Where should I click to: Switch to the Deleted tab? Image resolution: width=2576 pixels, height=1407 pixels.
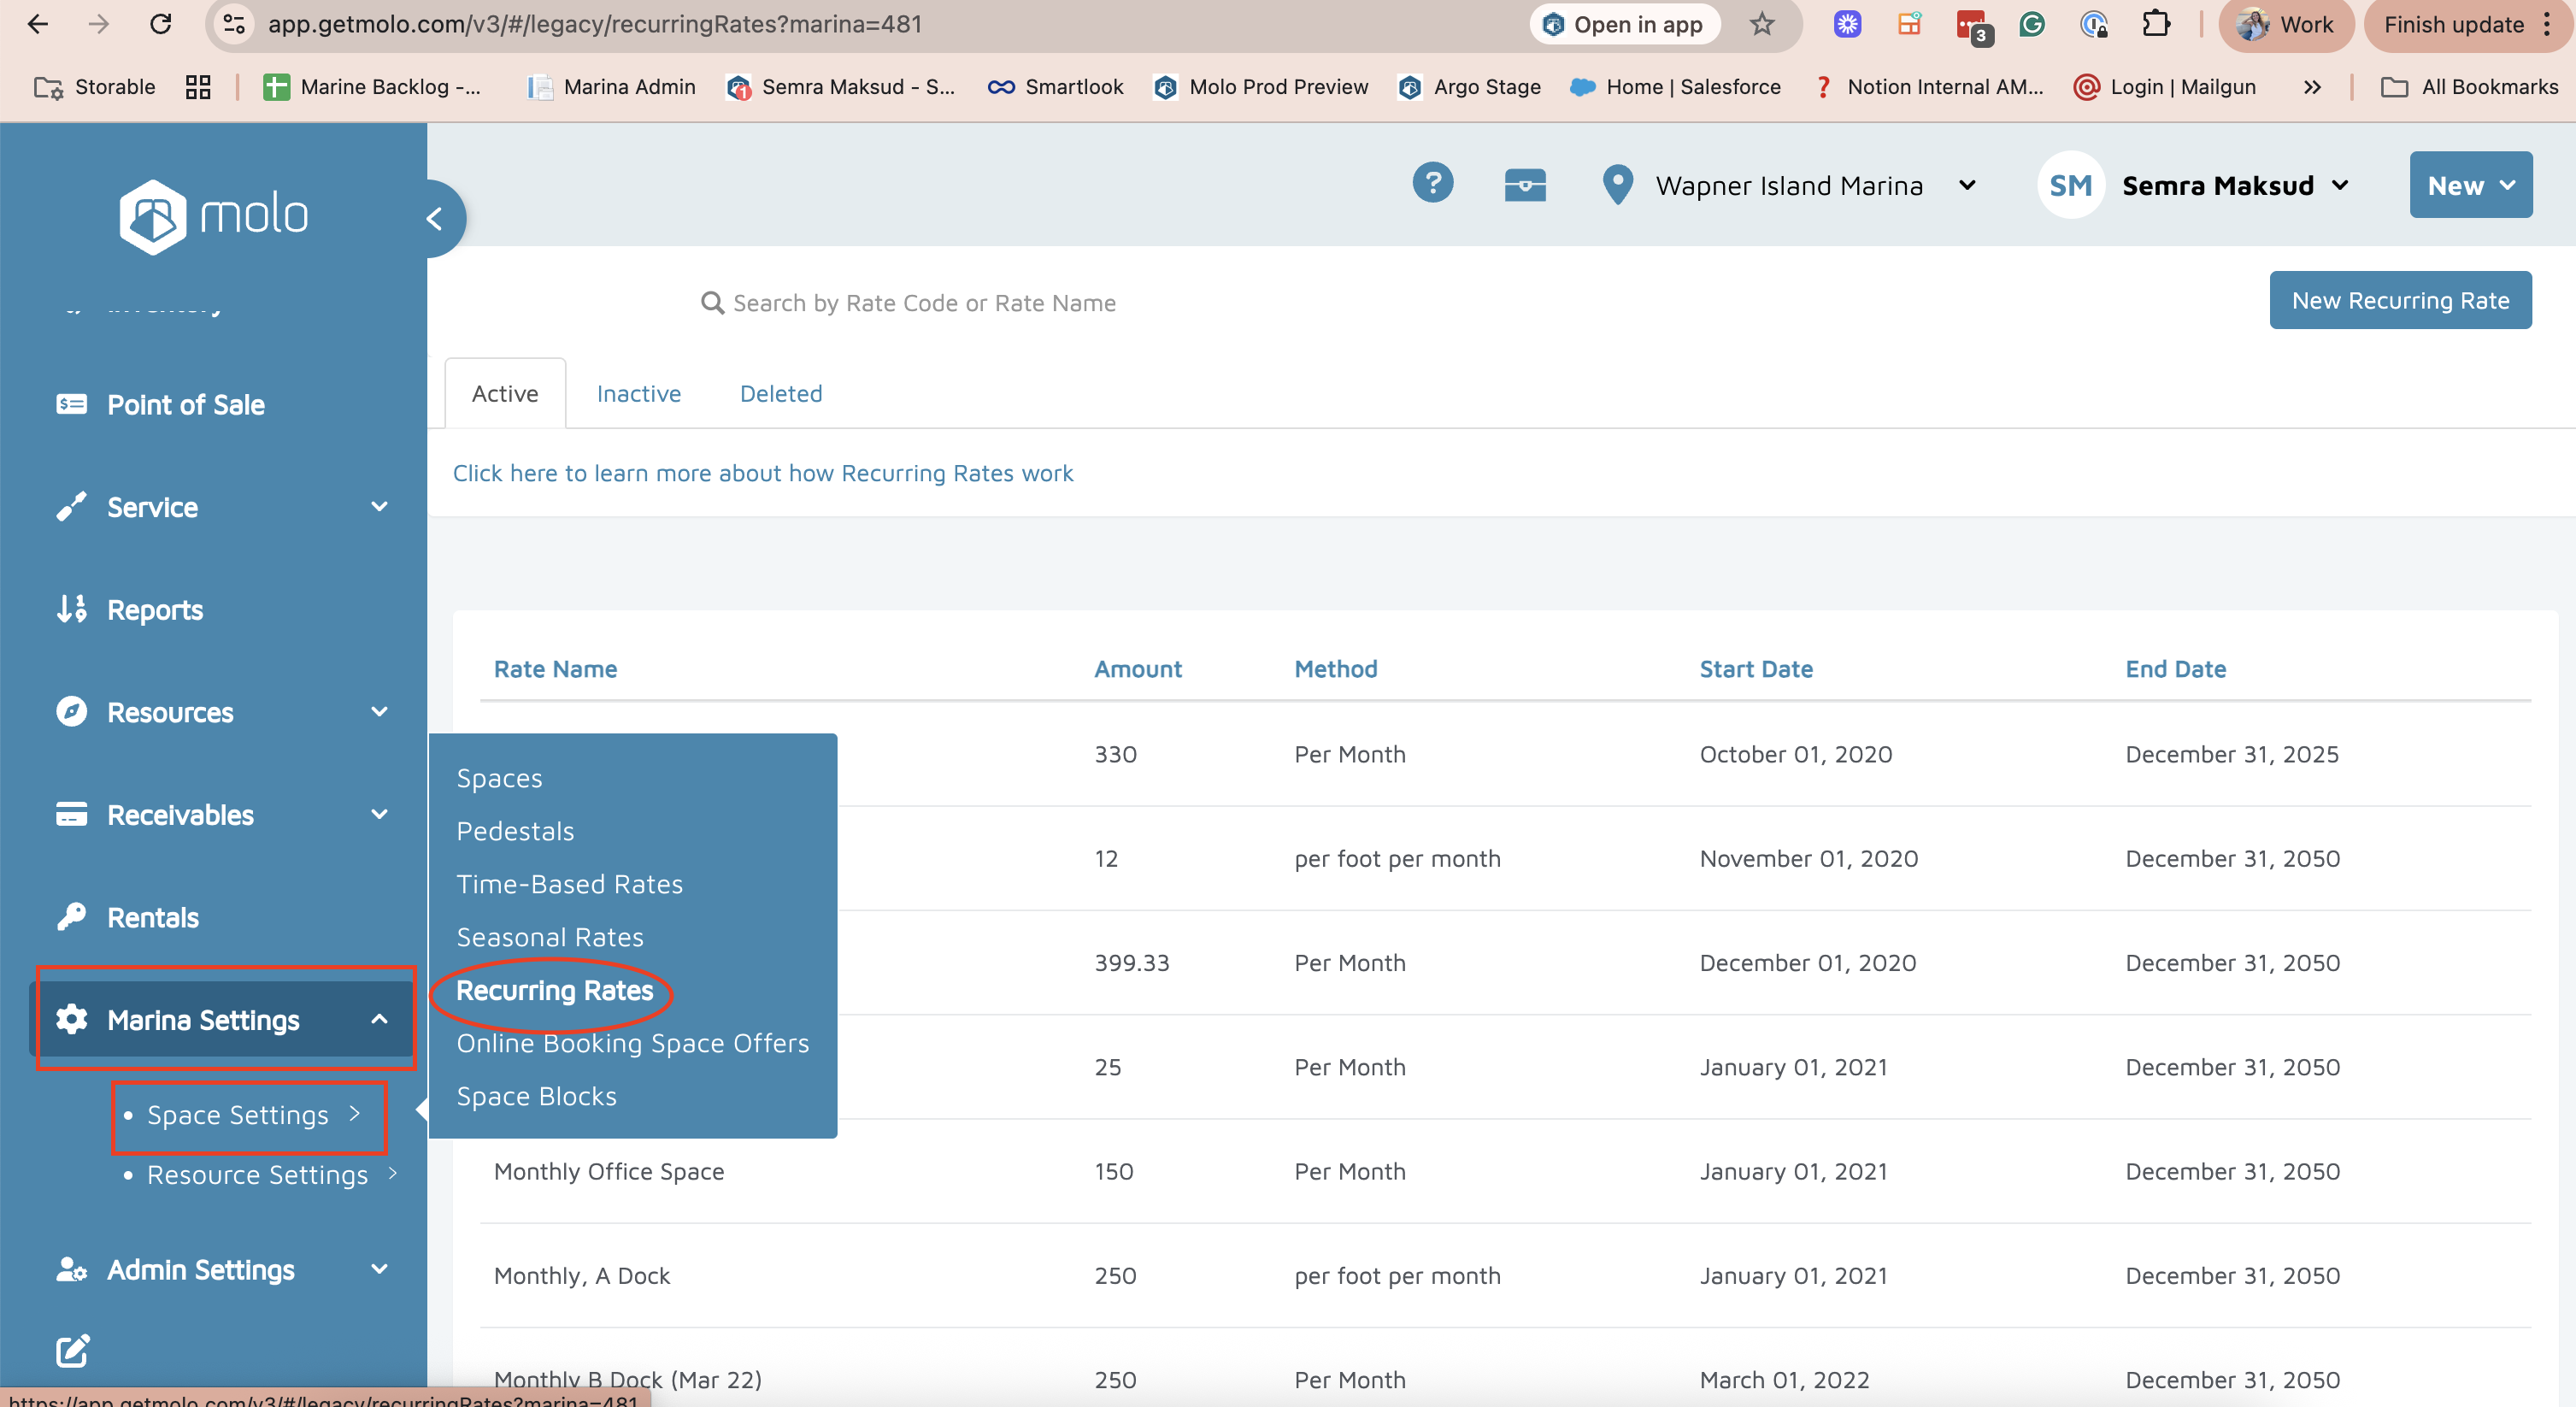click(780, 393)
